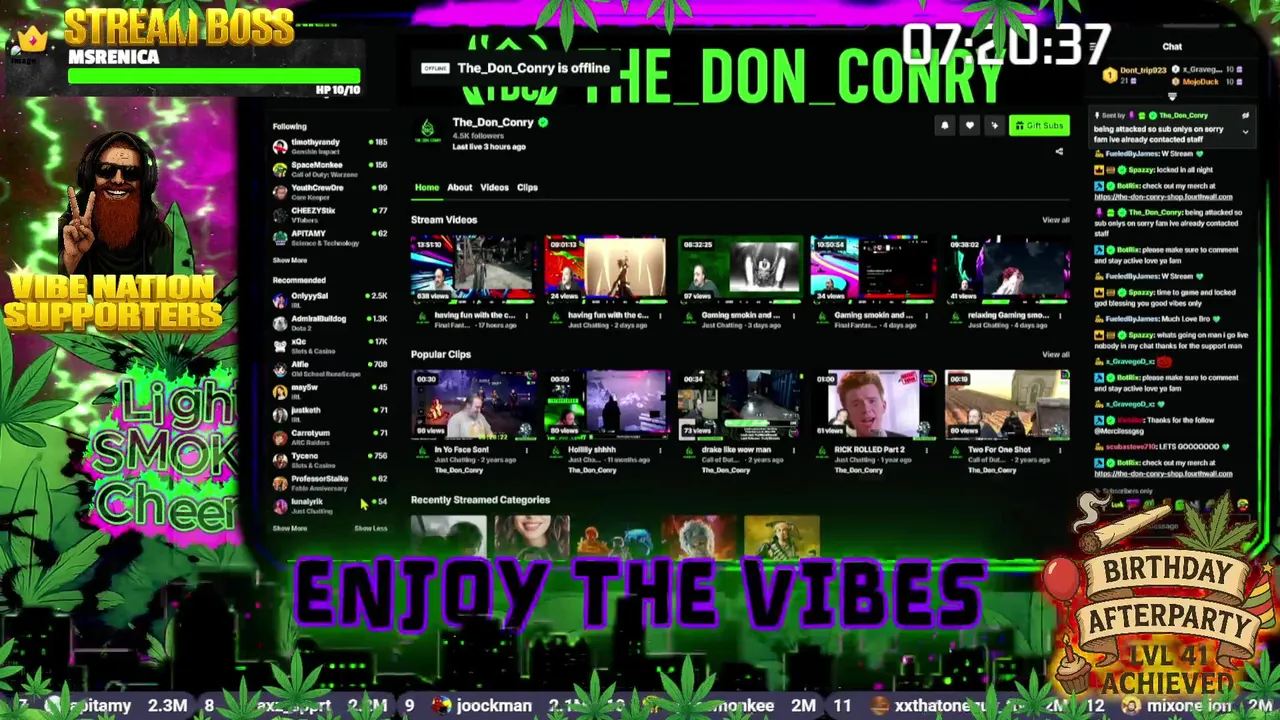Image resolution: width=1280 pixels, height=720 pixels.
Task: Open CHEEZYStix avatar in sidebar
Action: [x=280, y=215]
